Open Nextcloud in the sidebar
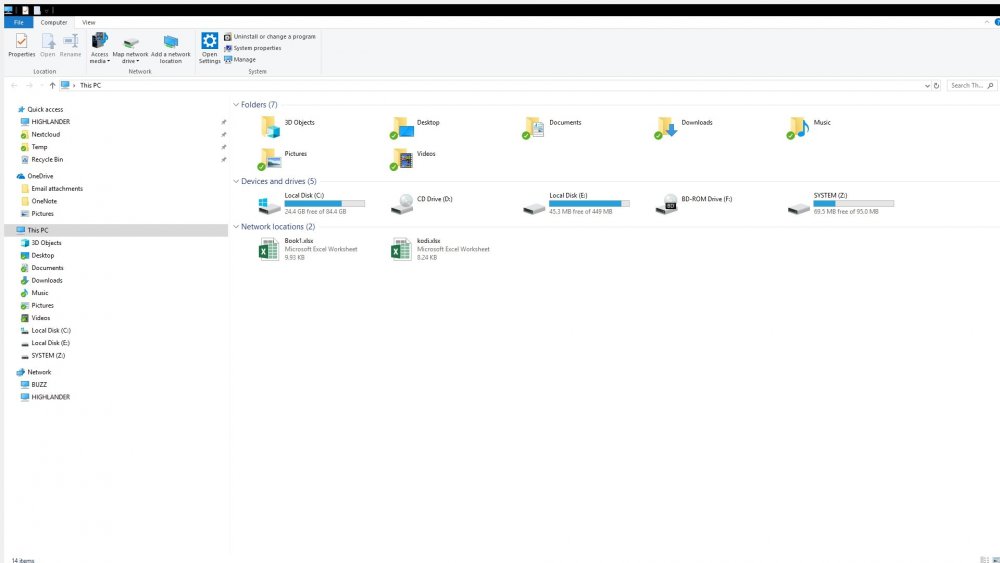The width and height of the screenshot is (1000, 563). point(45,135)
